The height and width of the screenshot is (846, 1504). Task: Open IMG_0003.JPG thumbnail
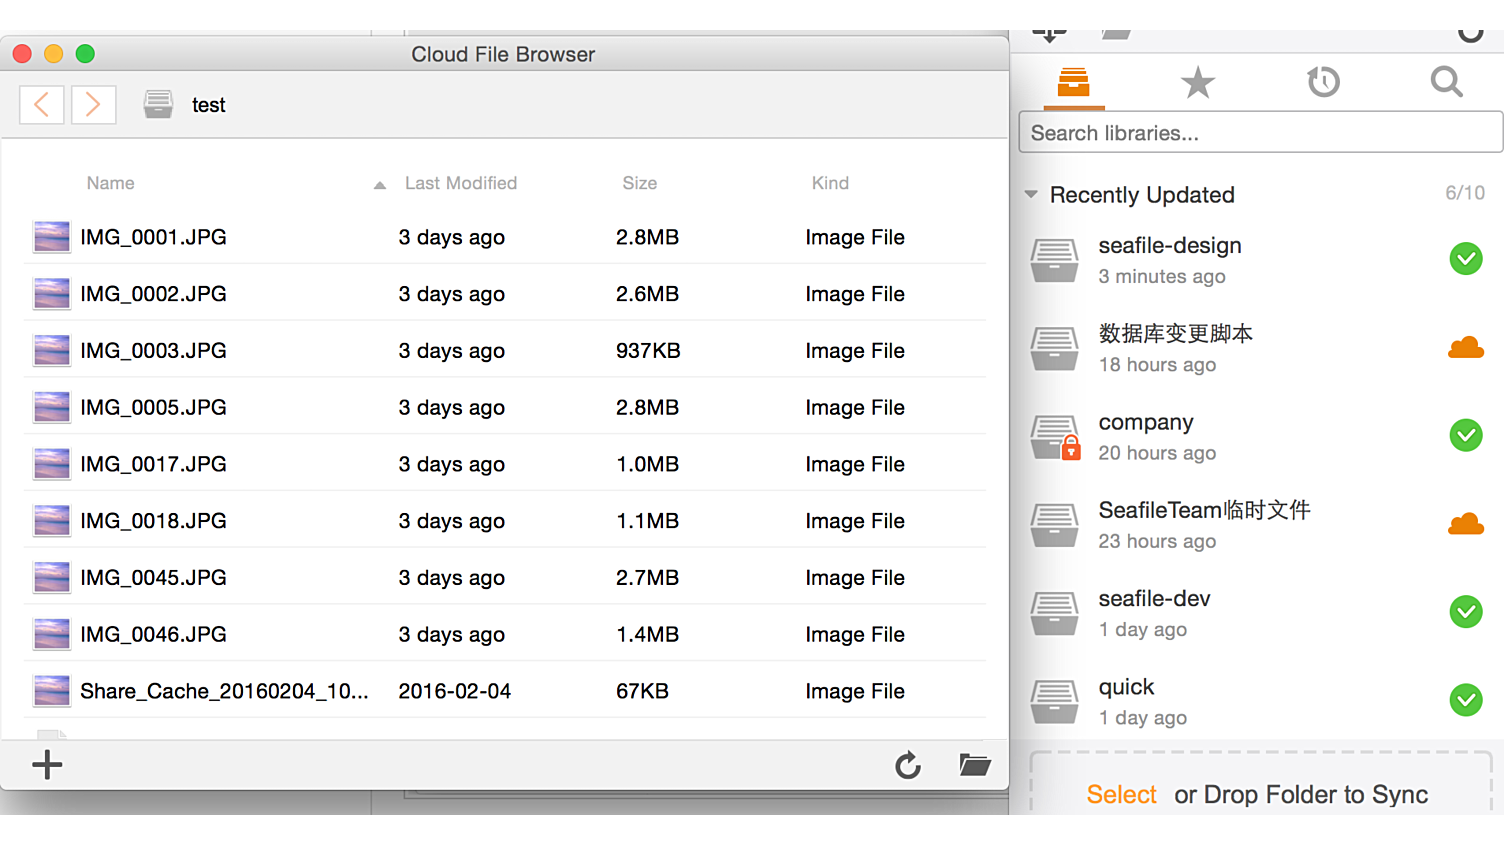[51, 350]
